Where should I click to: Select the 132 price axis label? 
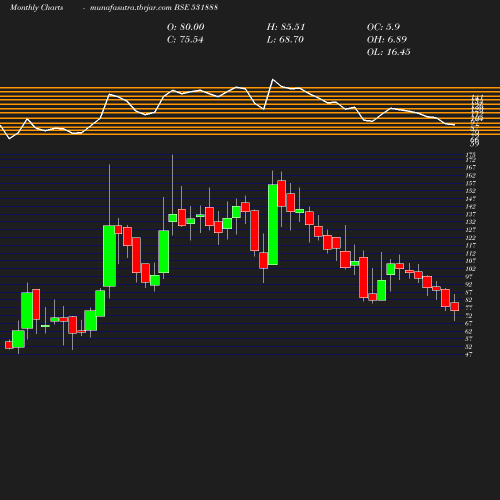click(470, 222)
